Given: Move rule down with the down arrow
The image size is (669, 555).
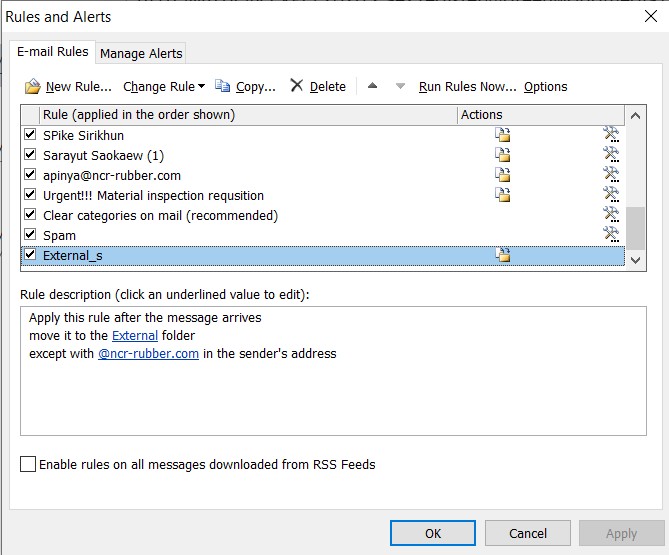Looking at the screenshot, I should click(x=400, y=87).
